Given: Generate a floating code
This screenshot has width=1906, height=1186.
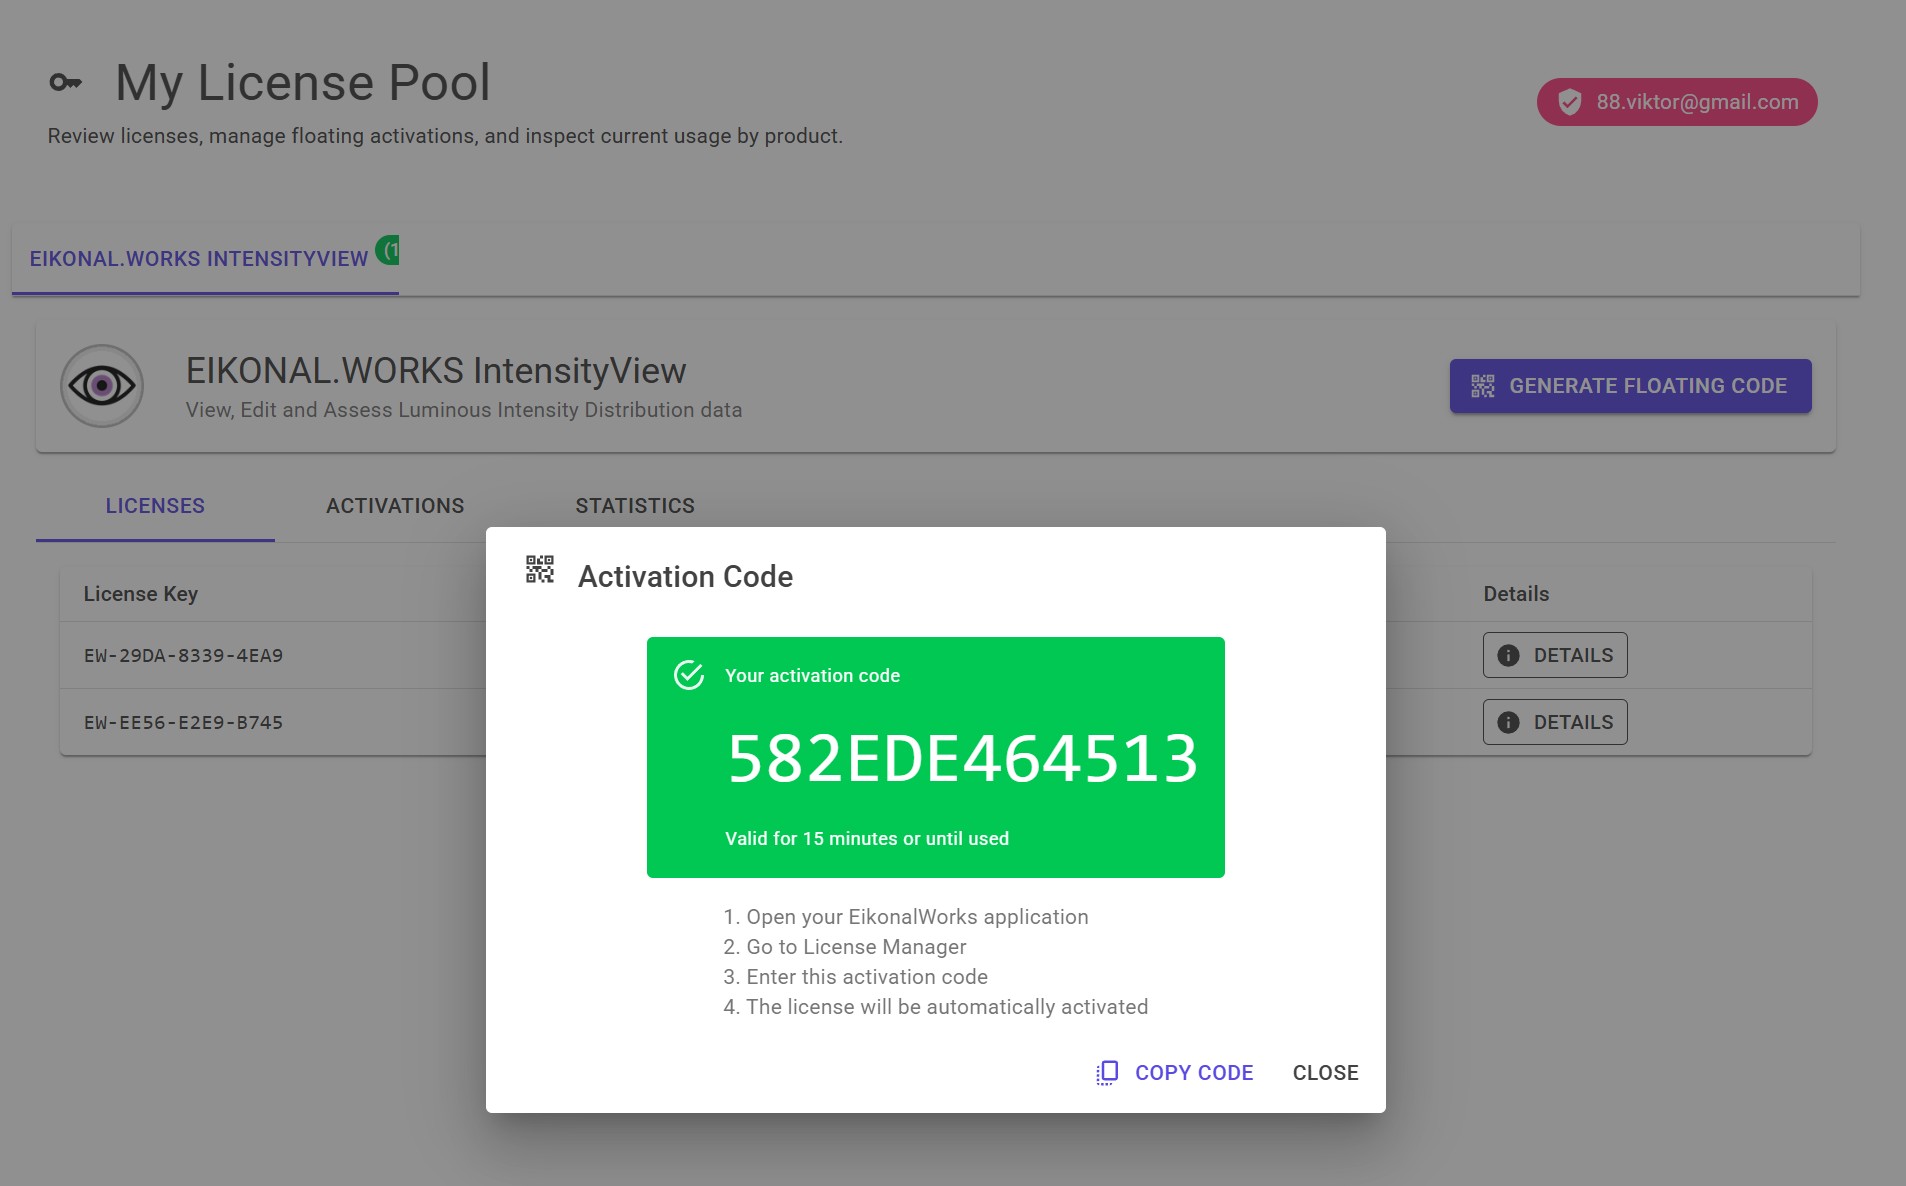Looking at the screenshot, I should coord(1630,386).
